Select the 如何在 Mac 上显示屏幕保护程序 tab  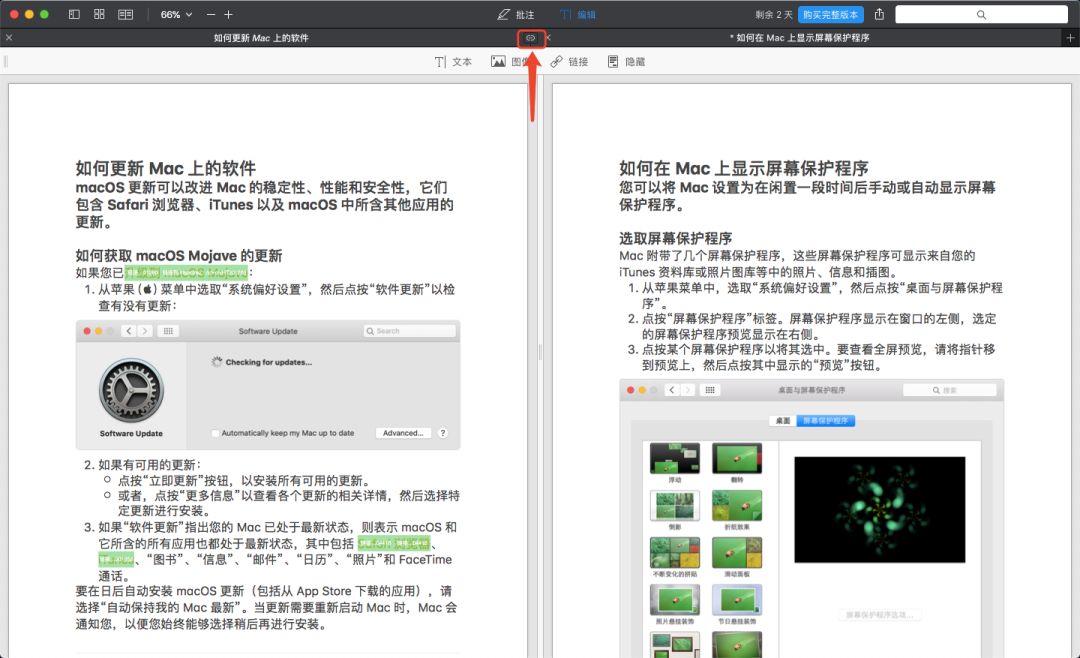click(800, 38)
